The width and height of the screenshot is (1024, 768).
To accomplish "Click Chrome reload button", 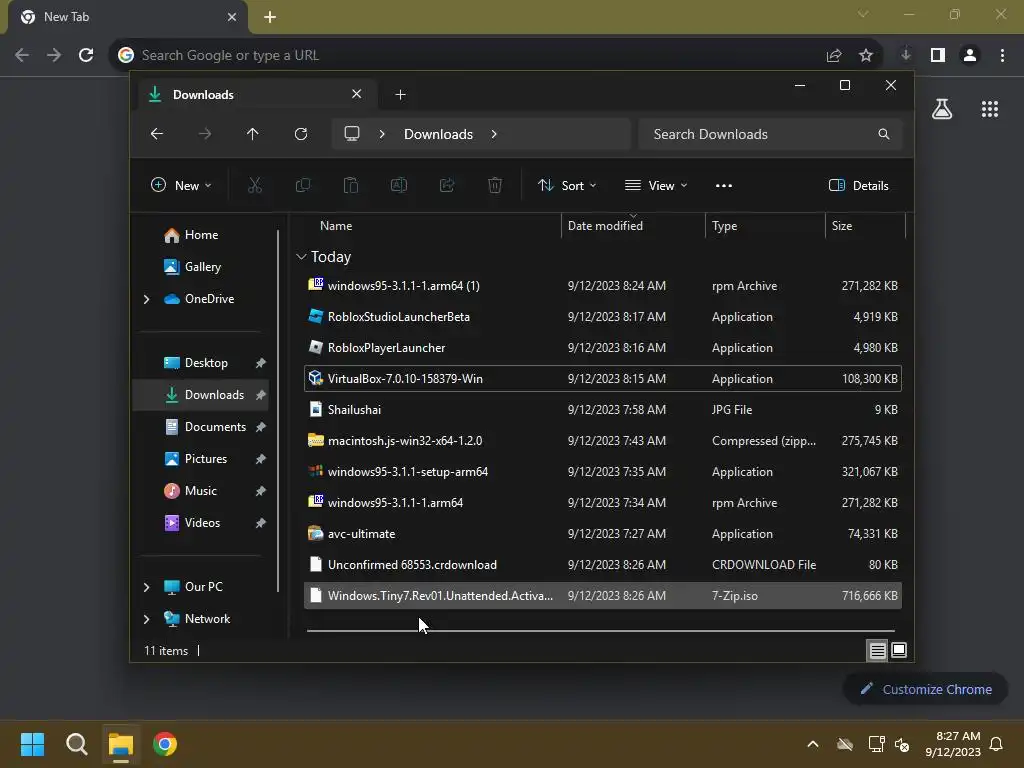I will [86, 55].
